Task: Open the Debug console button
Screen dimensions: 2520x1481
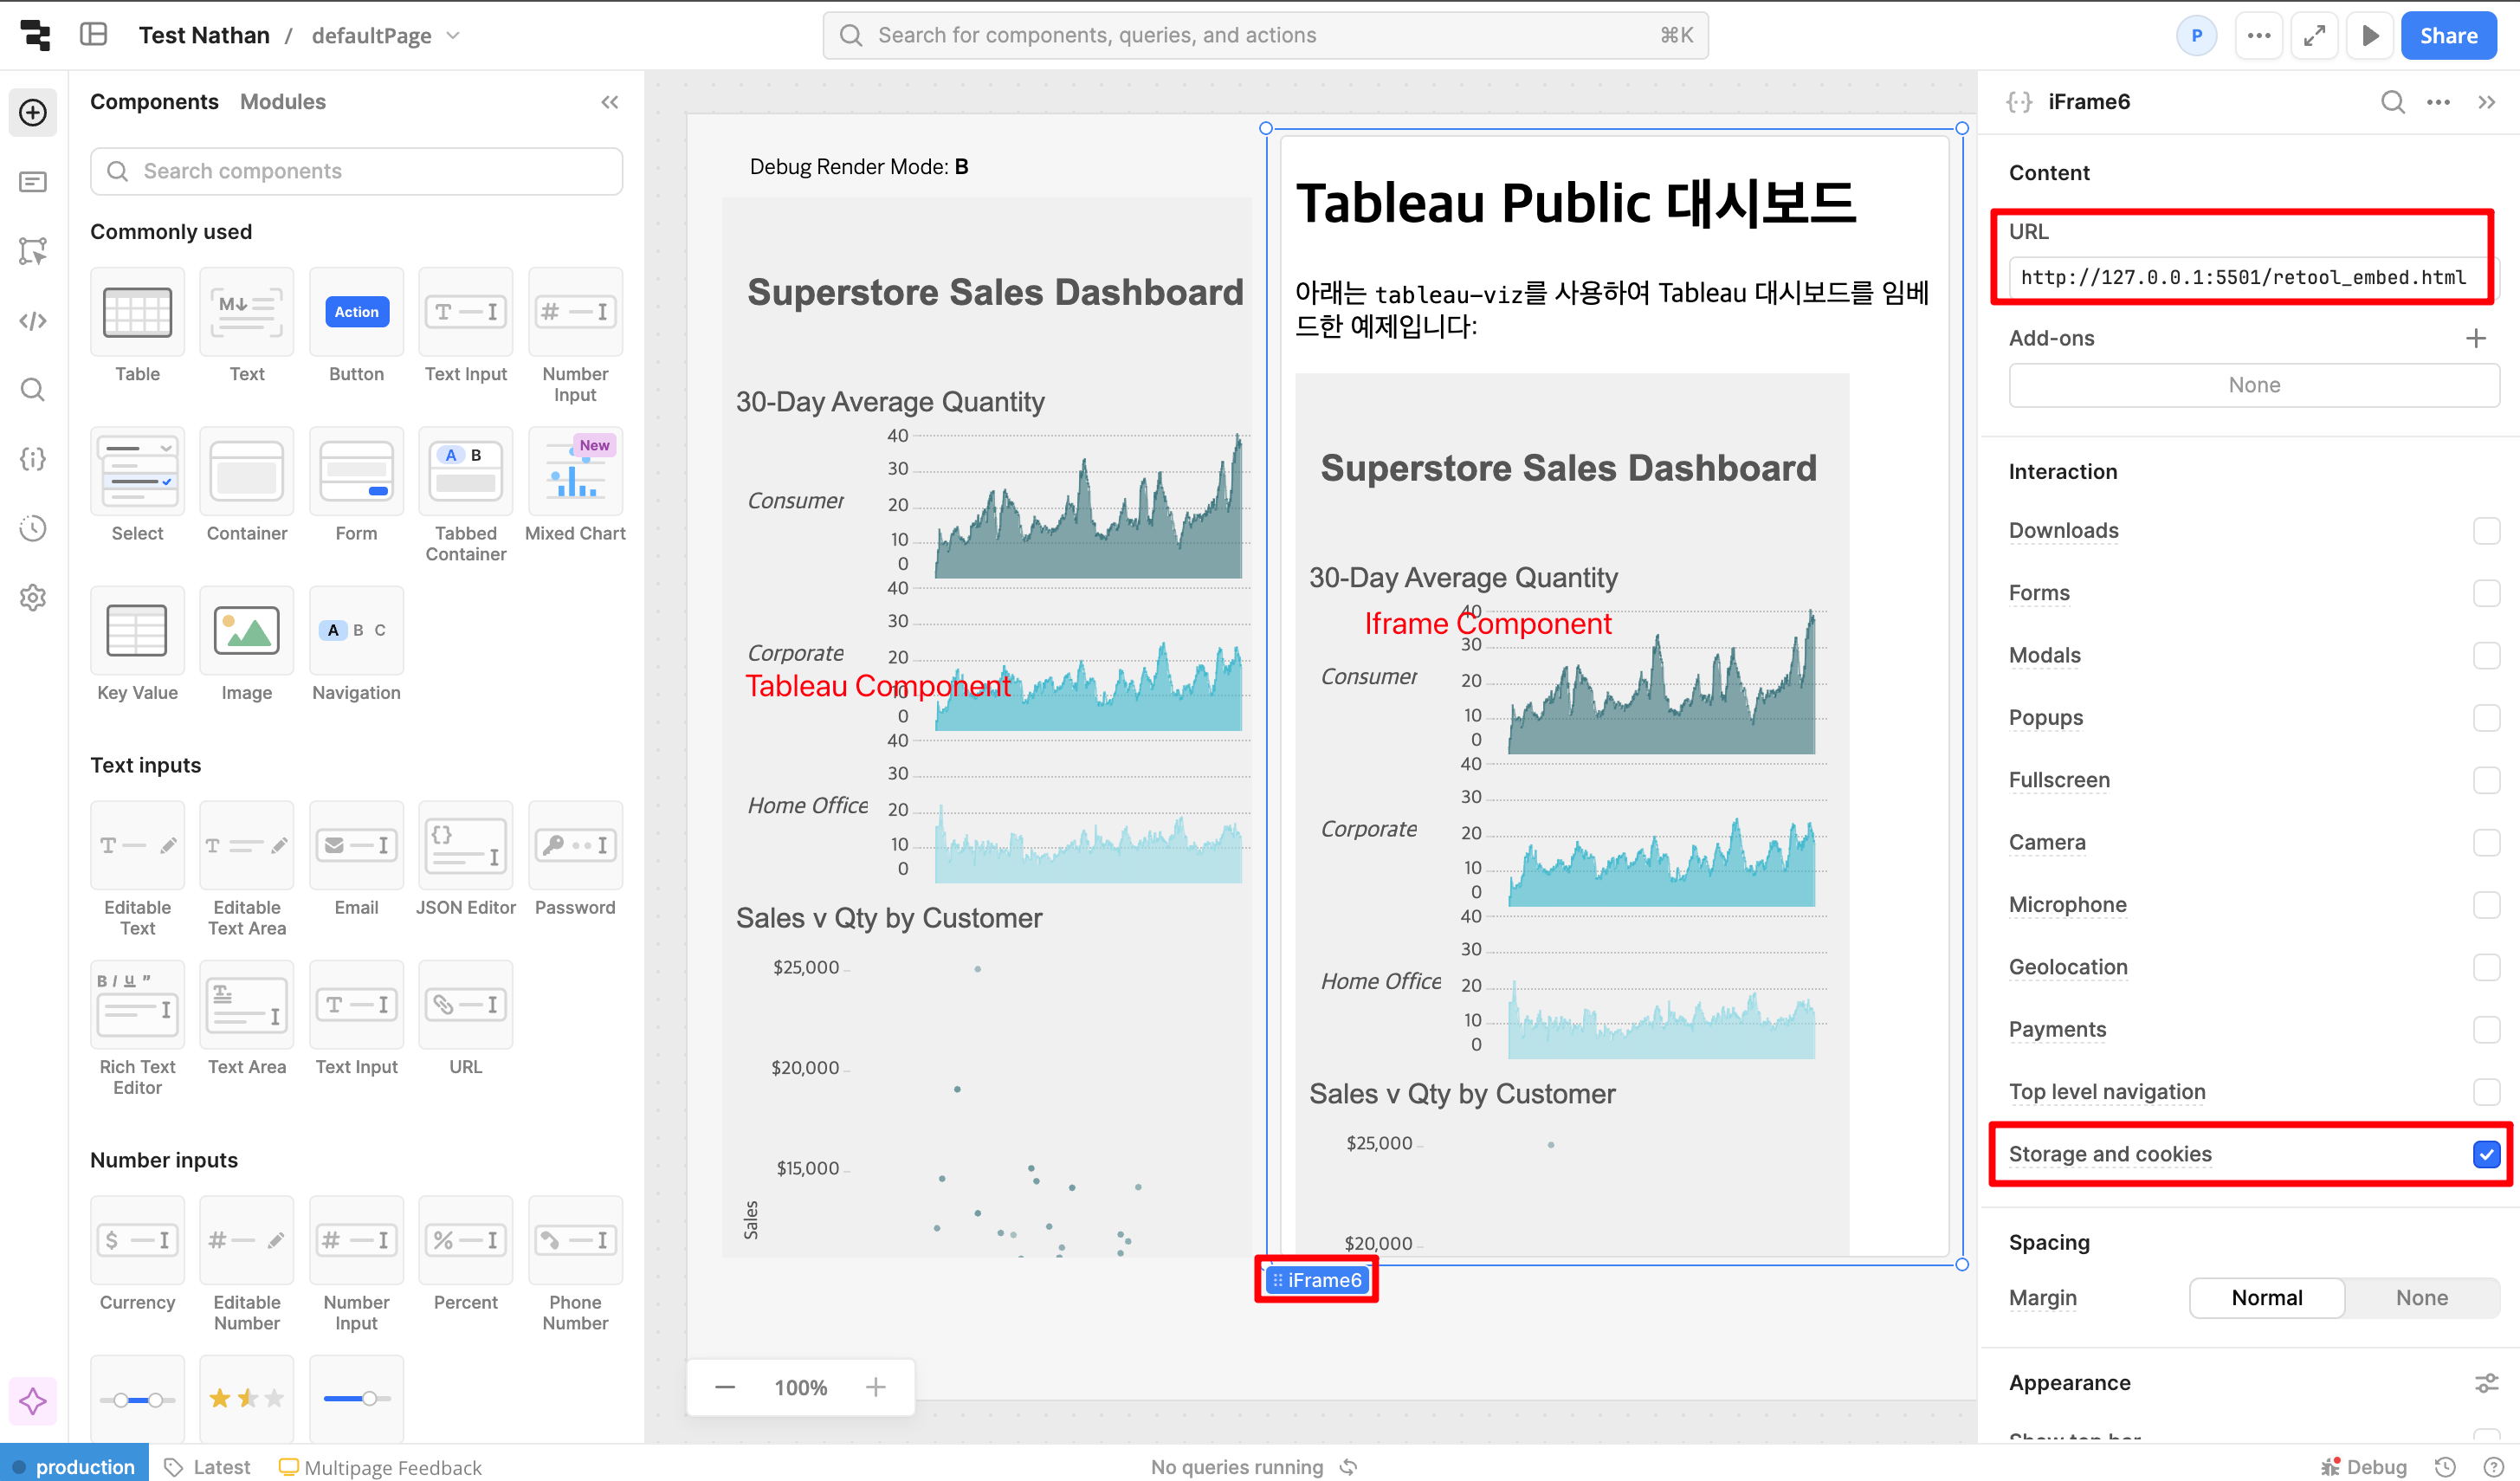Action: [2364, 1467]
